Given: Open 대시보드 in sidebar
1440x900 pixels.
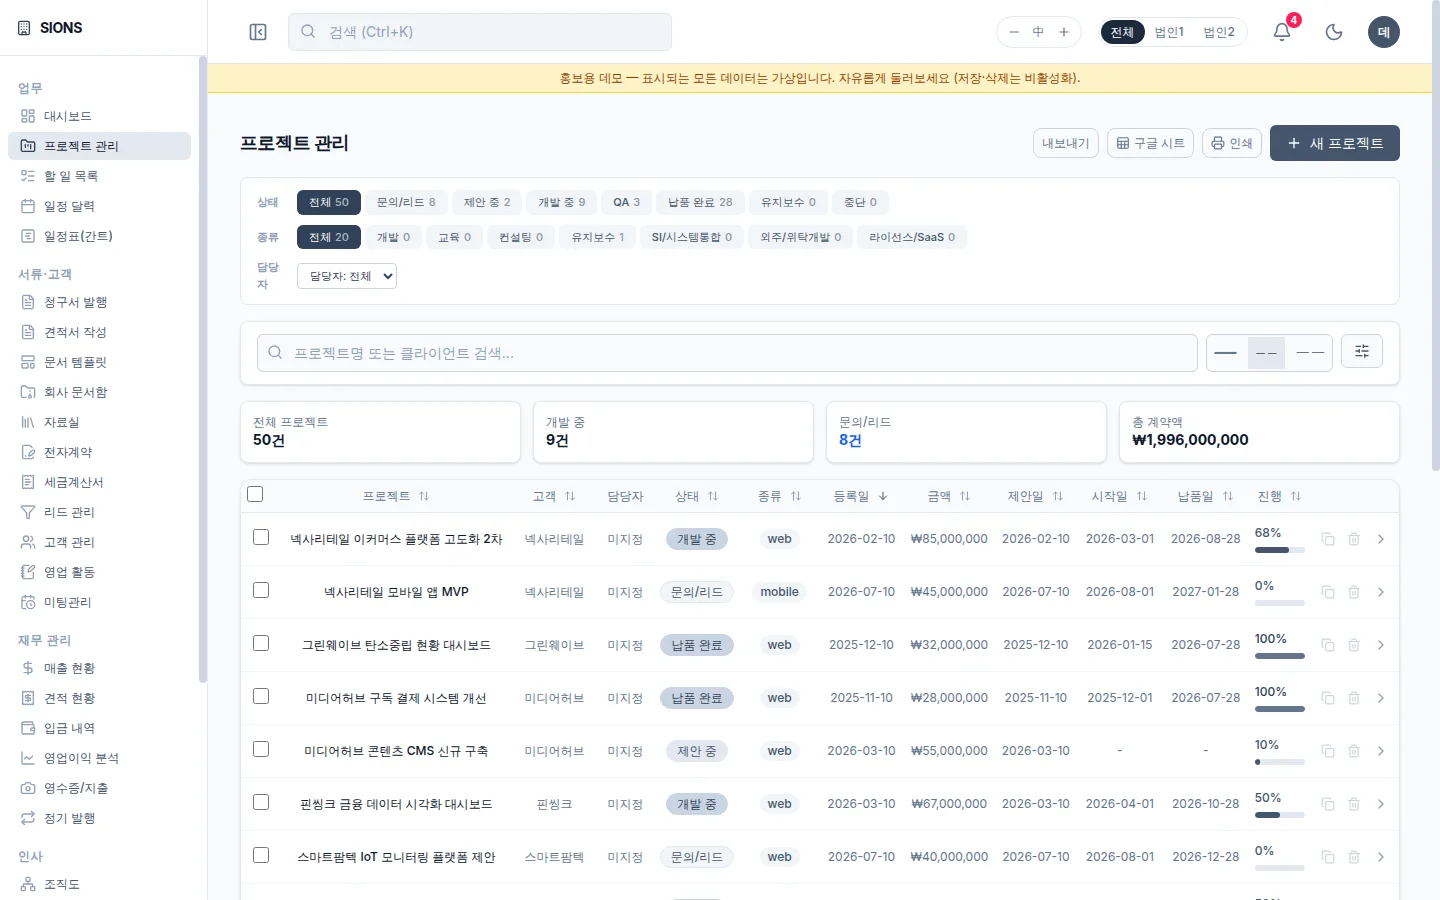Looking at the screenshot, I should [99, 116].
